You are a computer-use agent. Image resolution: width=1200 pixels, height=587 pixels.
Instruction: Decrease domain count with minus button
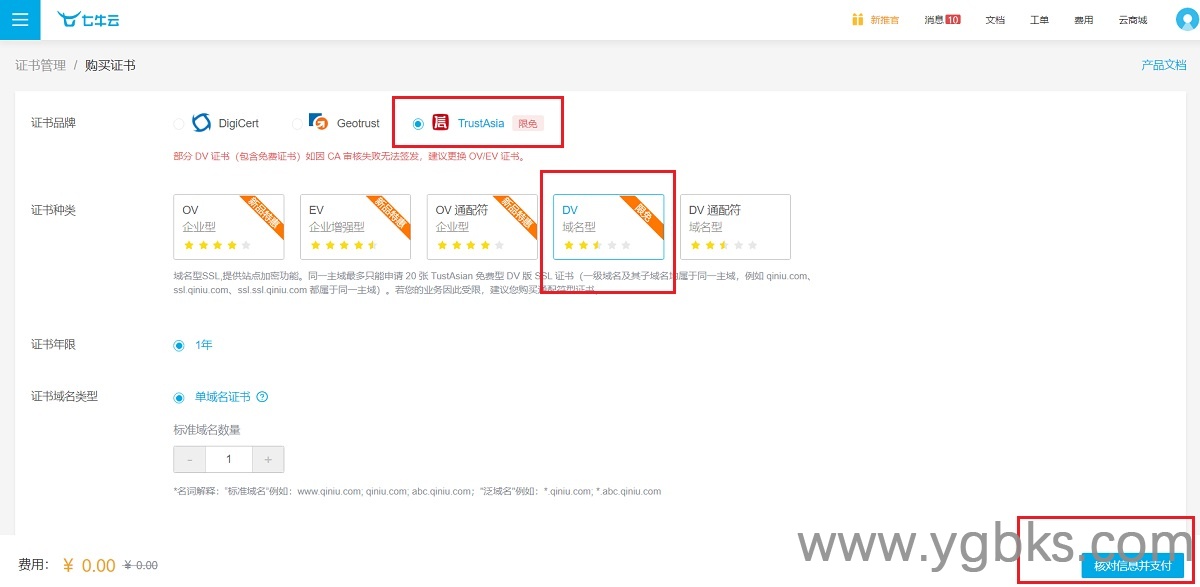[189, 459]
